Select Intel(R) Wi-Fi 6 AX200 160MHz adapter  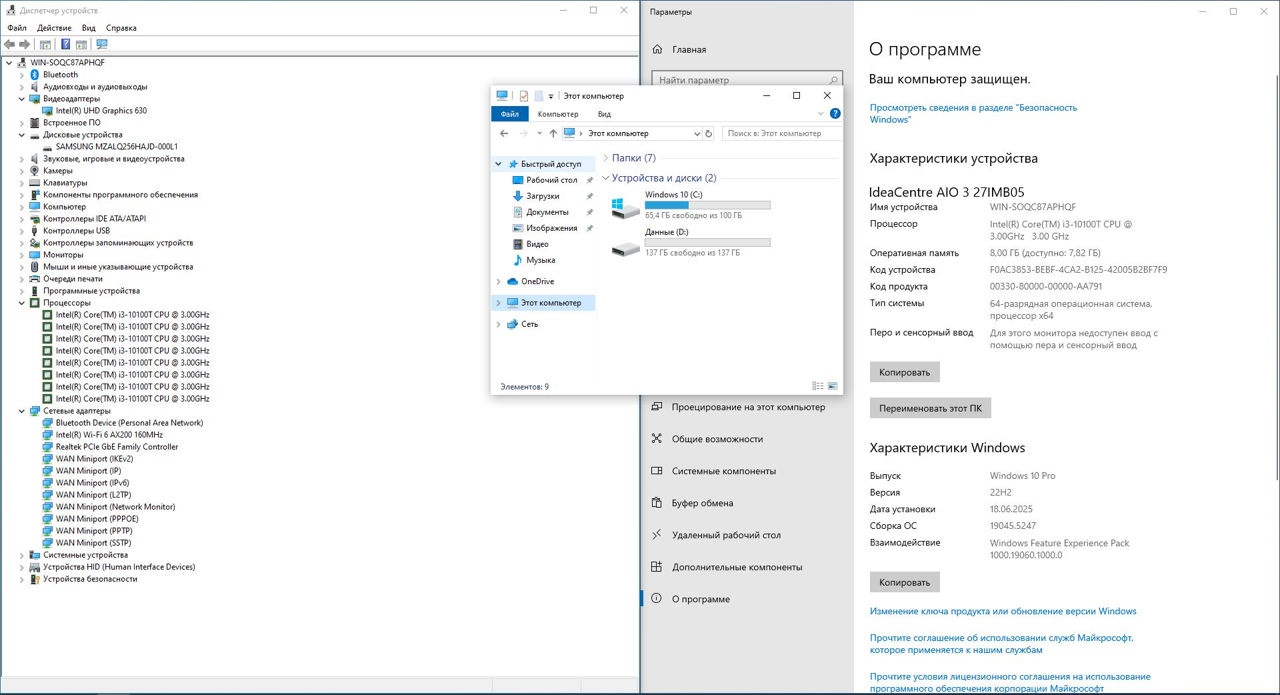click(109, 435)
